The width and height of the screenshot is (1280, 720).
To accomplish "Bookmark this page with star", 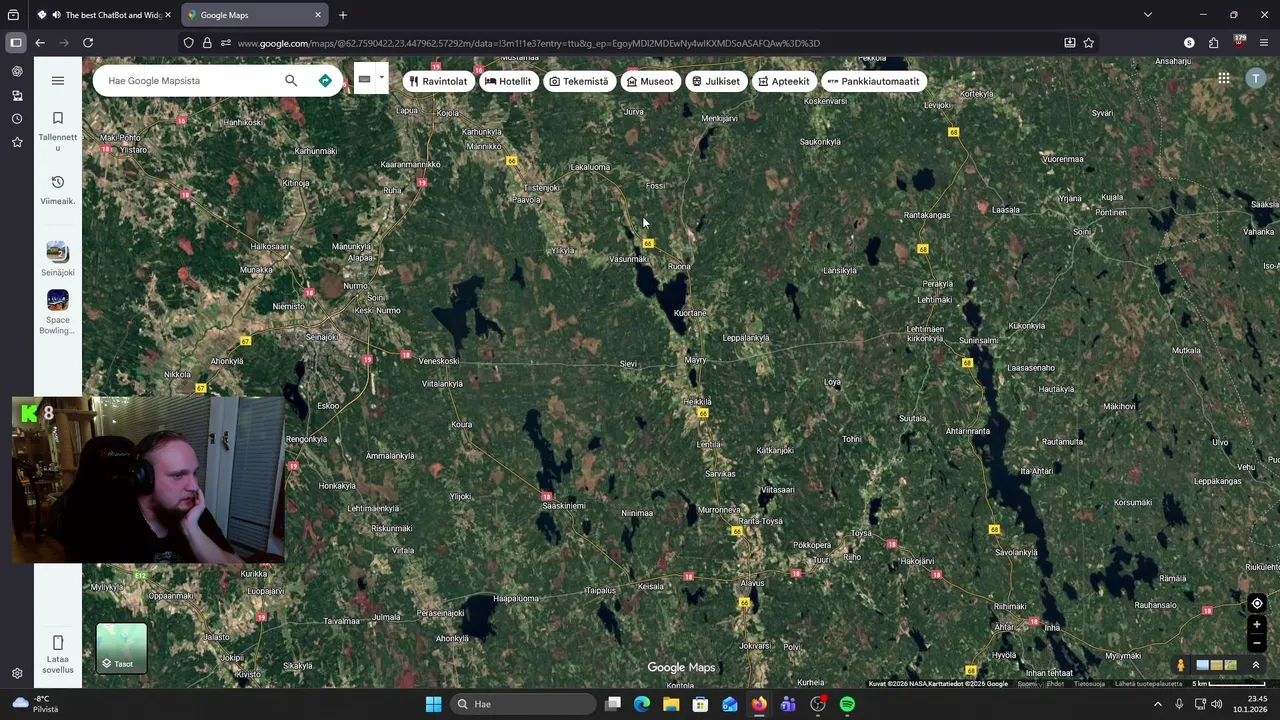I will point(1089,43).
